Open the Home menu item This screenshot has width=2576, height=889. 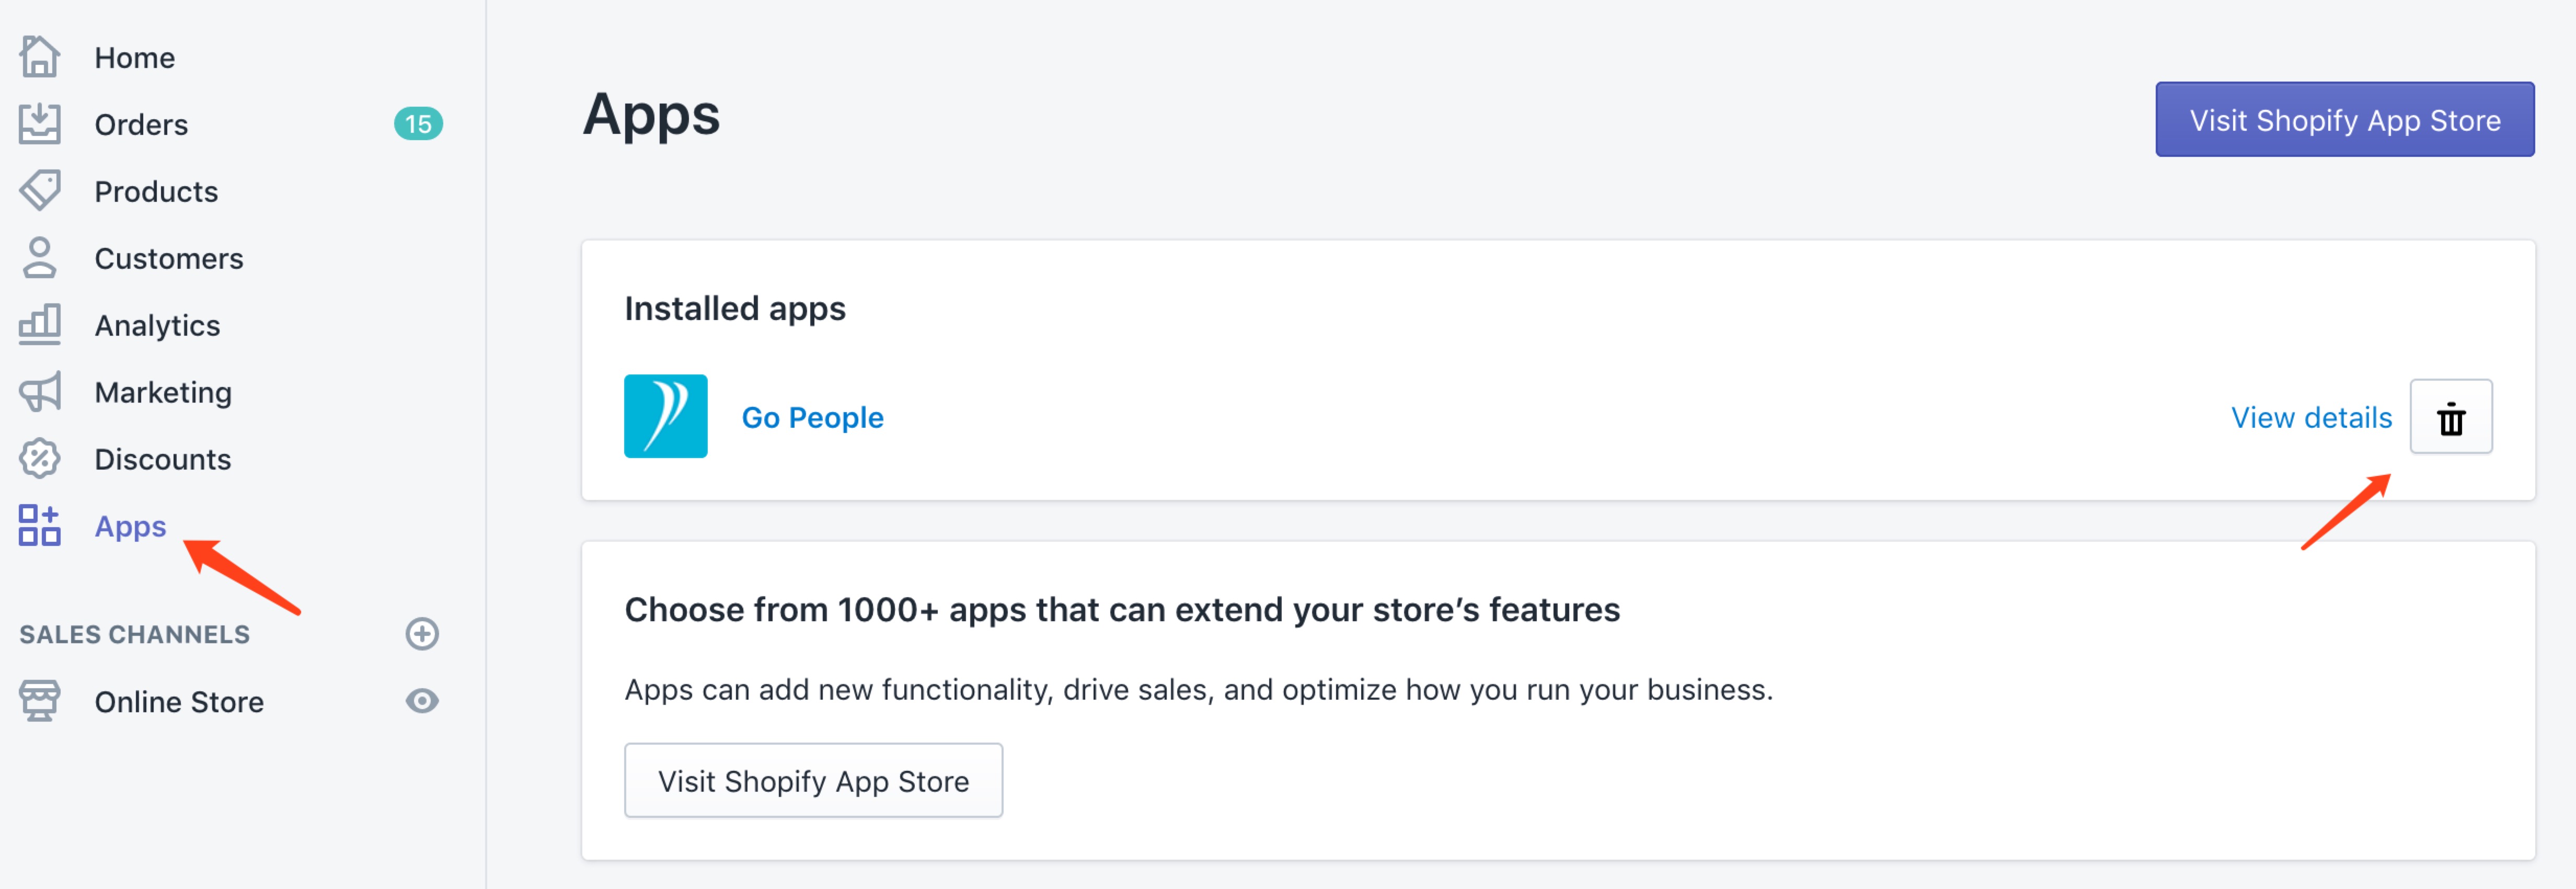tap(135, 58)
